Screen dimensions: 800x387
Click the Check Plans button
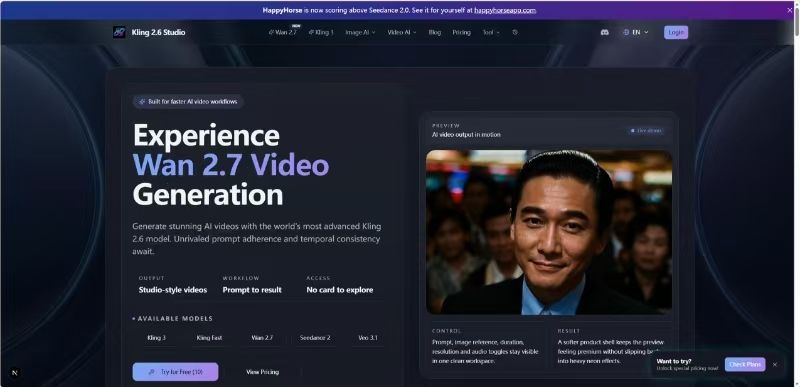[x=745, y=365]
